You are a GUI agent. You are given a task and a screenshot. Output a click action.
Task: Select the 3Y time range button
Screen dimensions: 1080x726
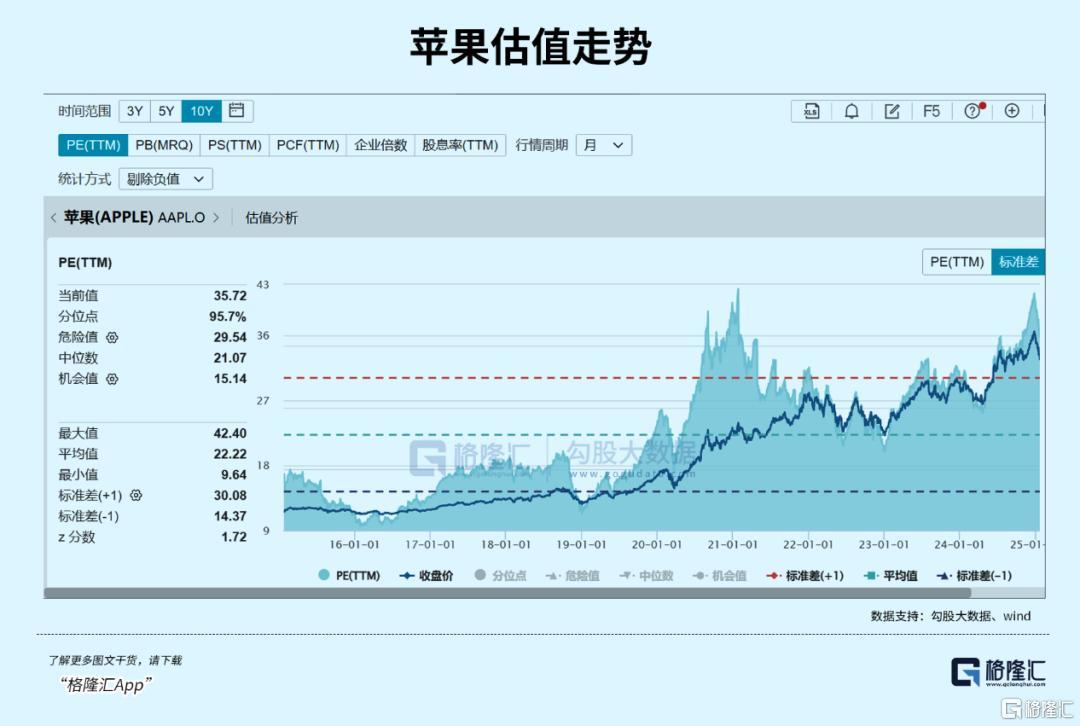(x=135, y=111)
